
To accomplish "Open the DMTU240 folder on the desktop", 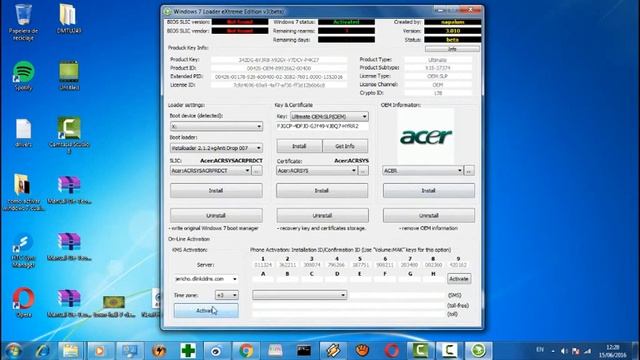I will pos(69,19).
